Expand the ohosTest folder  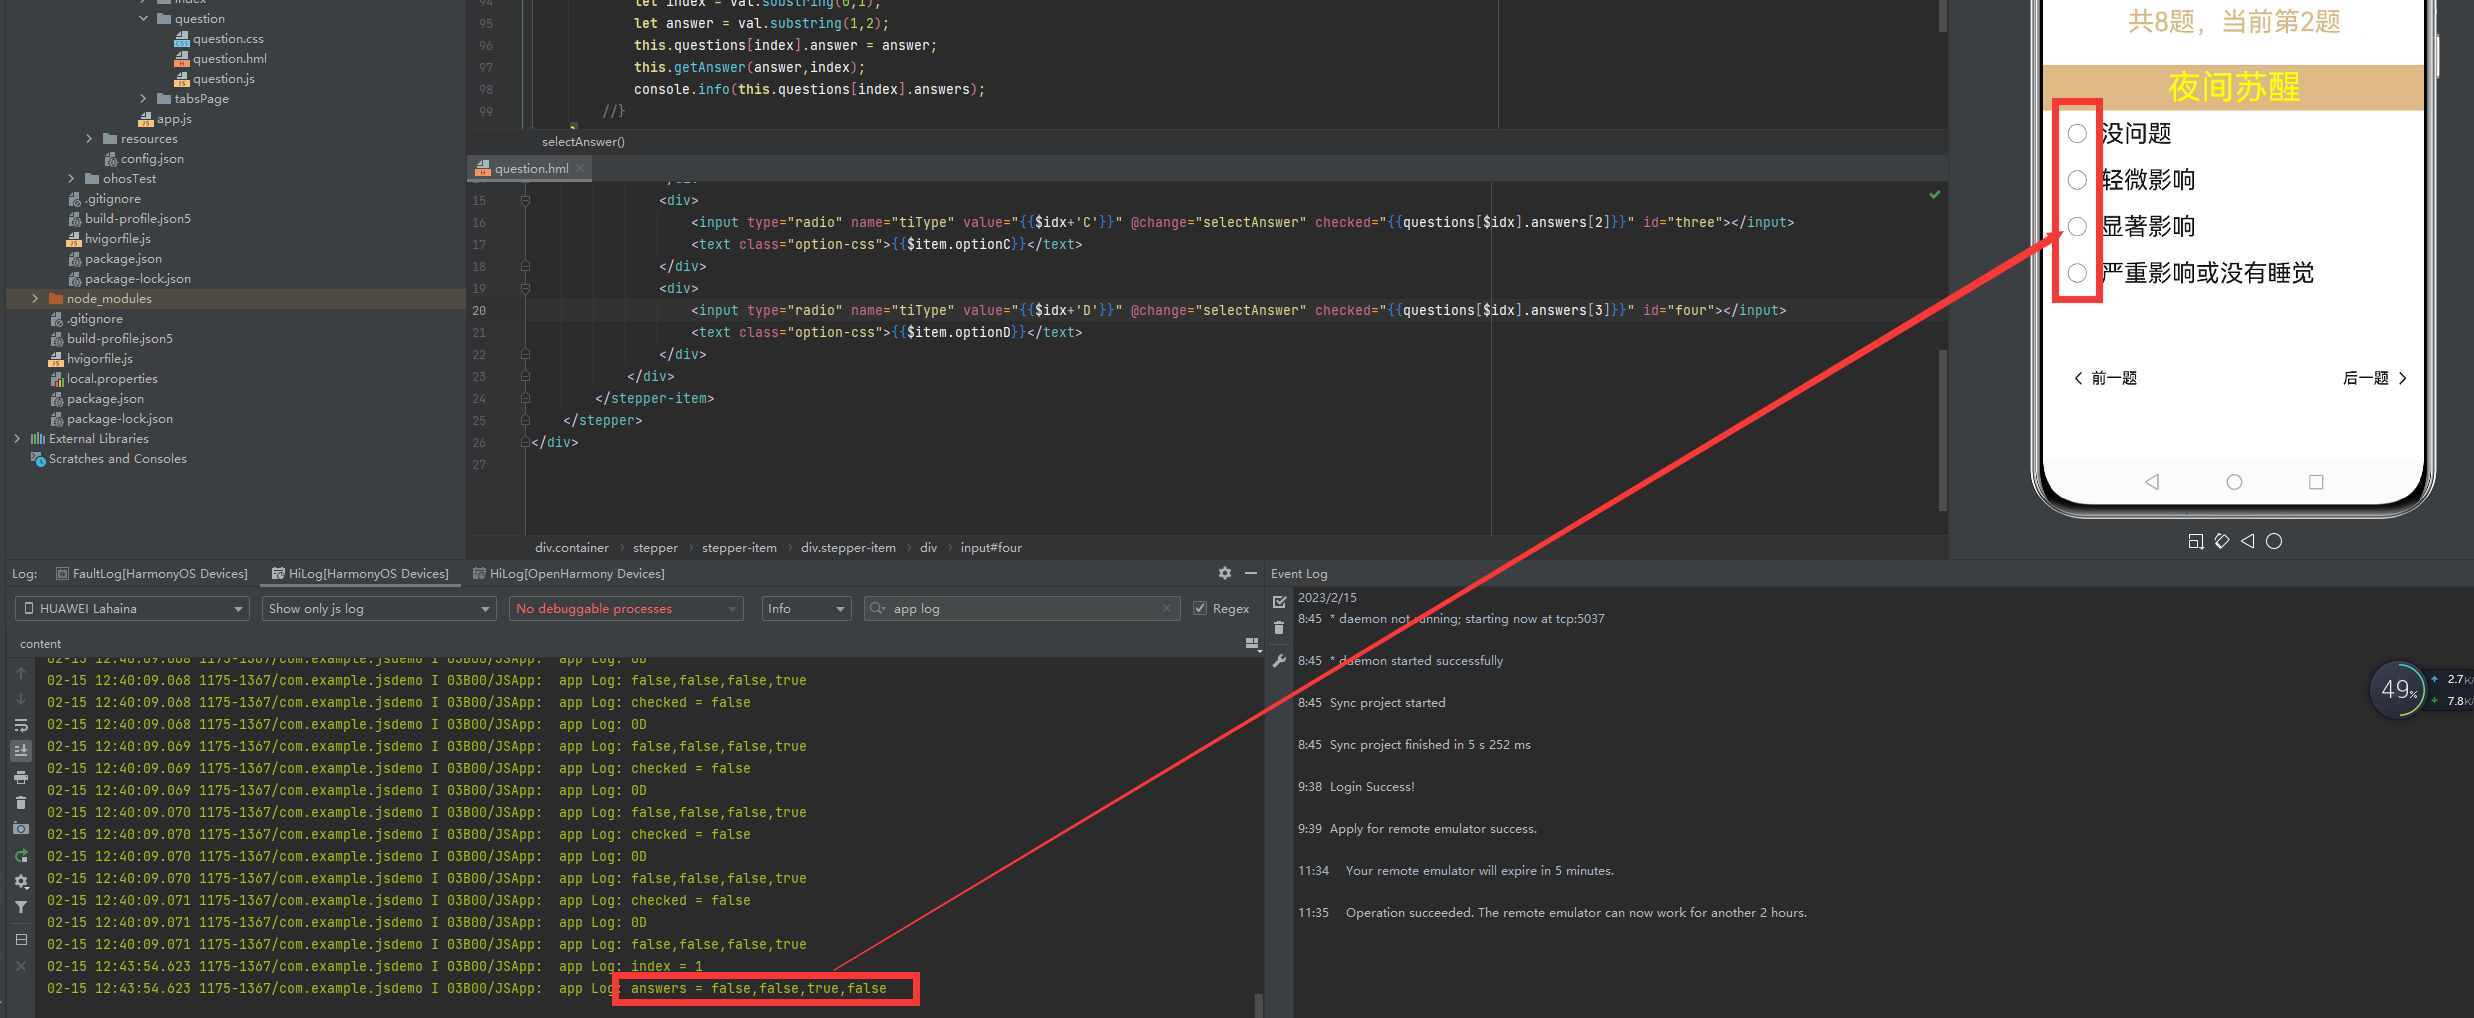click(71, 179)
